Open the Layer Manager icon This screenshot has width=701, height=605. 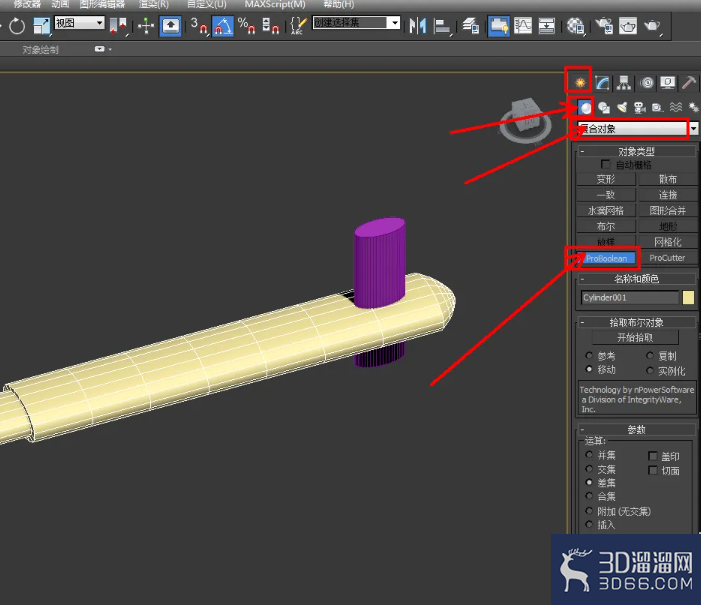coord(471,25)
